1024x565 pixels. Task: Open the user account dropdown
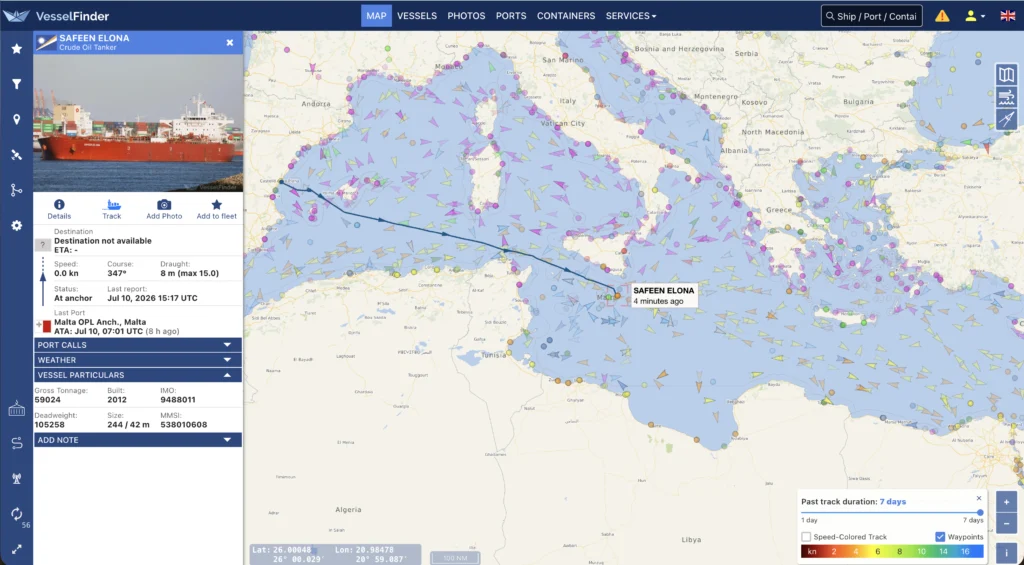coord(974,16)
